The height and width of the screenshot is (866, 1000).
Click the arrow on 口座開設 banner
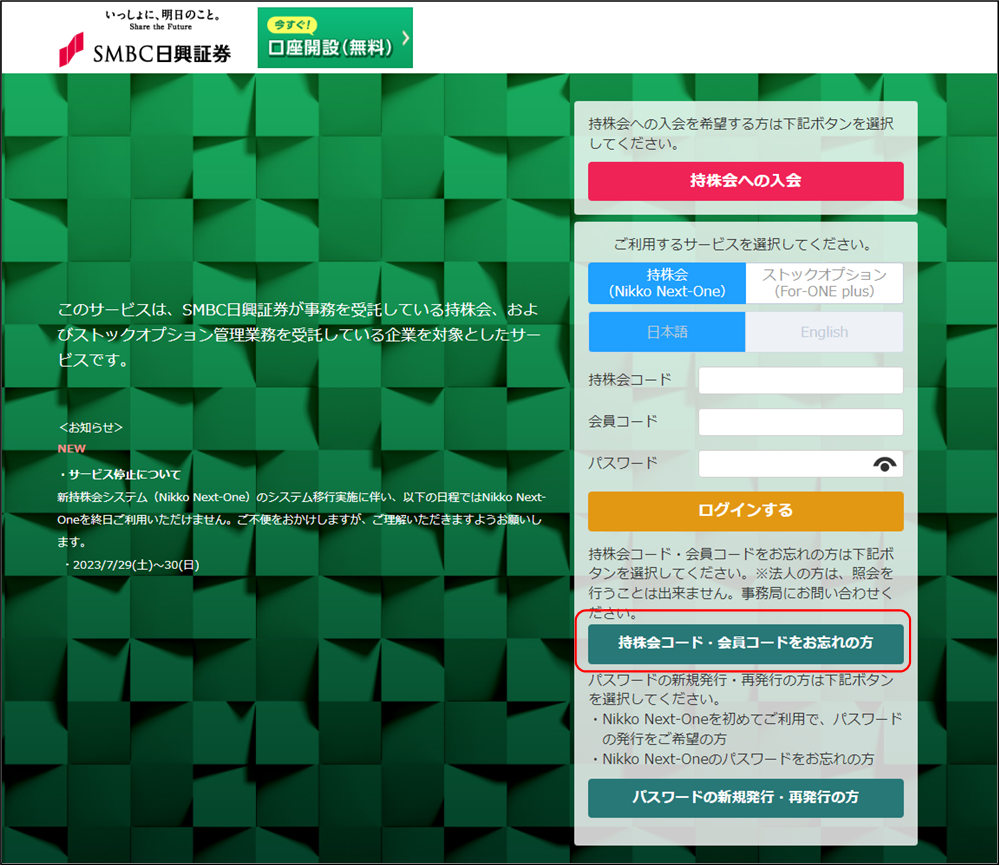click(x=405, y=38)
